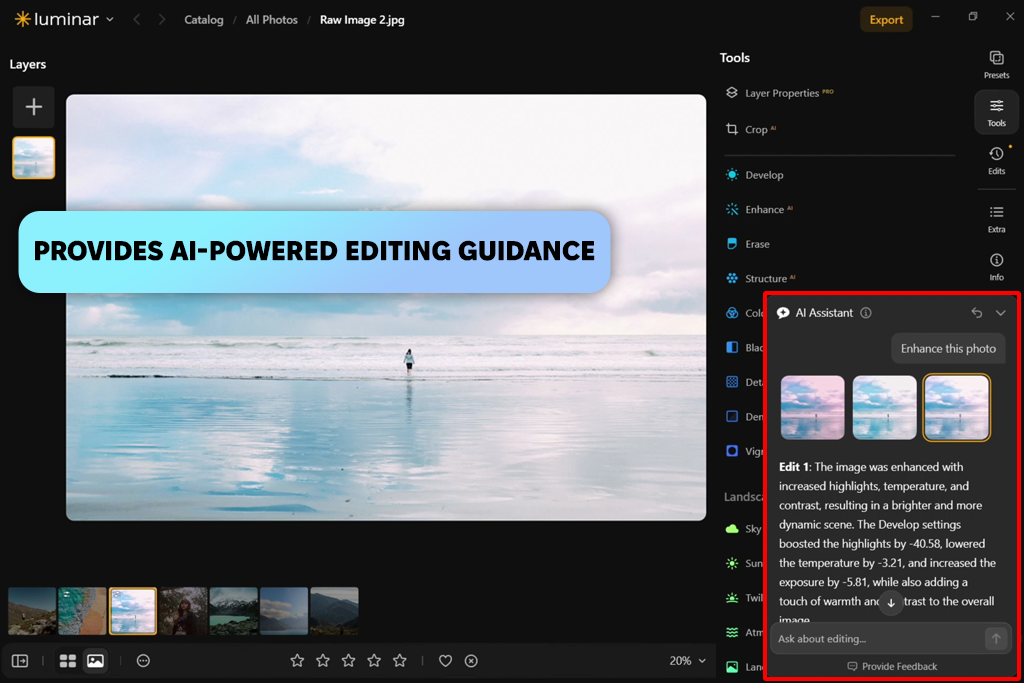Select the second AI edit preview thumbnail
Screen dimensions: 1024x683
884,407
